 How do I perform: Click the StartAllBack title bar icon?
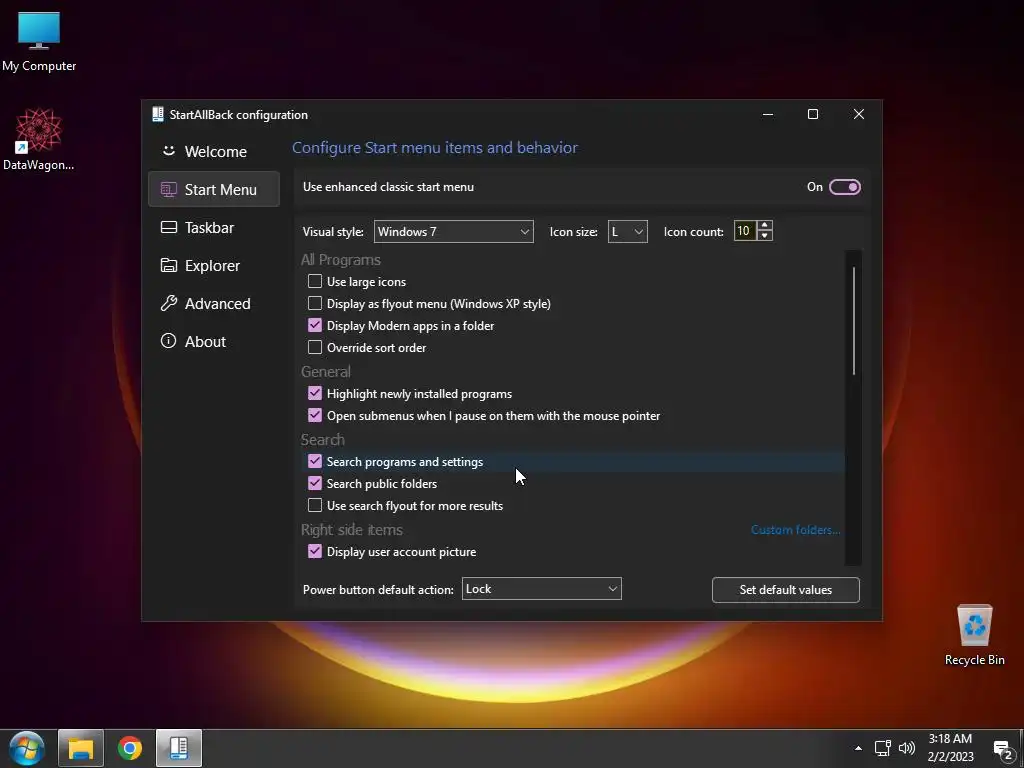[157, 114]
